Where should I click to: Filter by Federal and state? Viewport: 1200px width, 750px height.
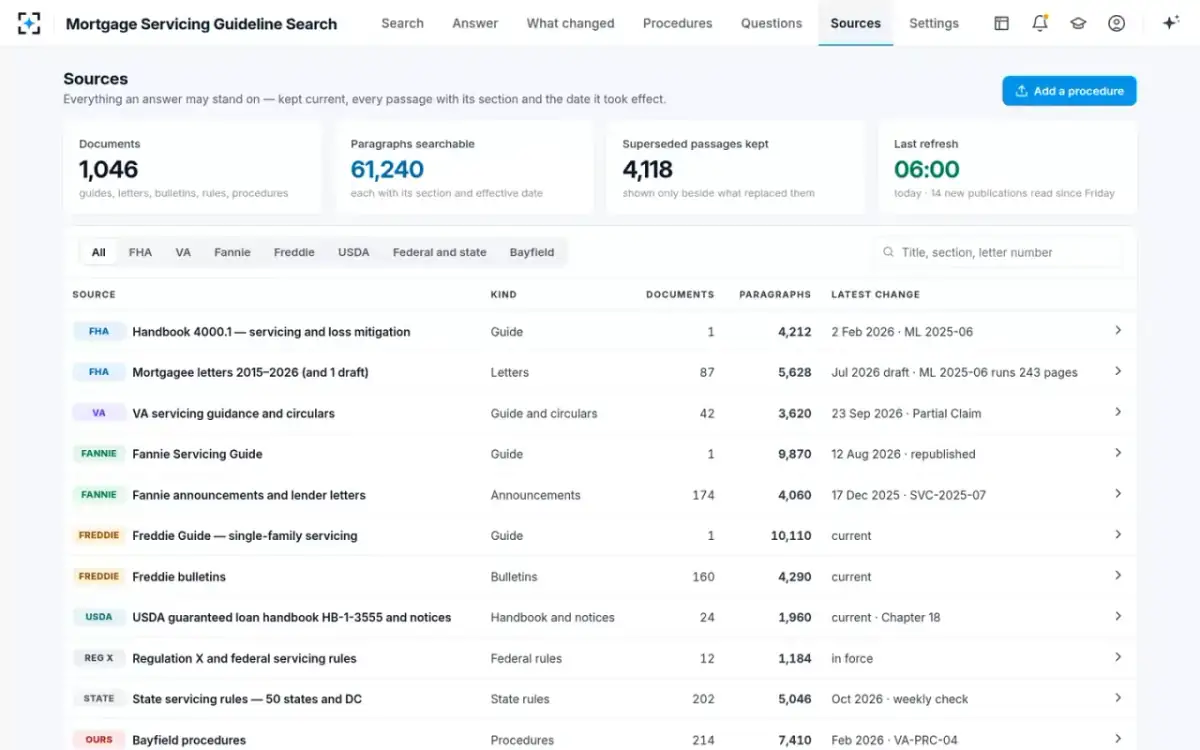439,252
